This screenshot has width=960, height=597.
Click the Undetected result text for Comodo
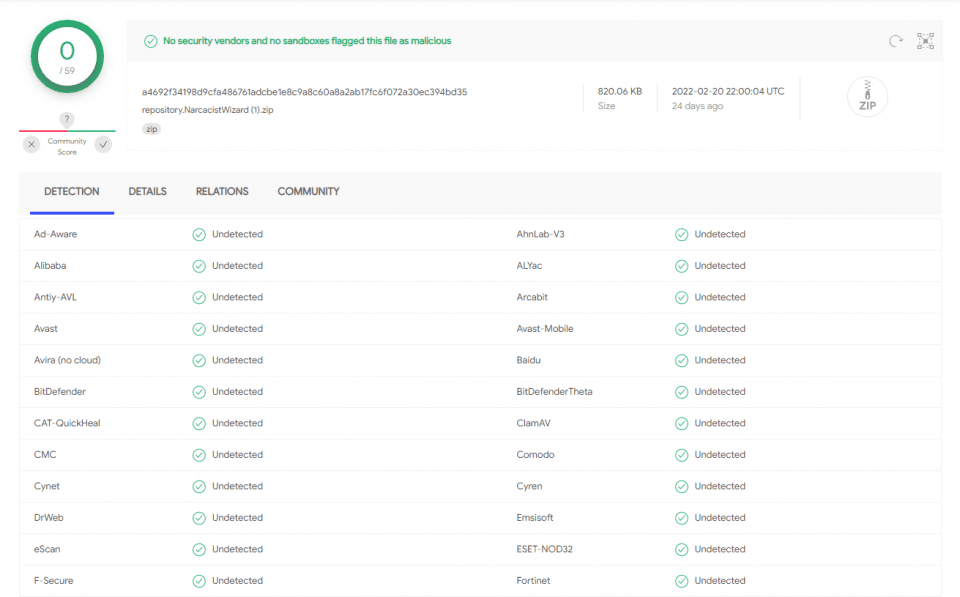(x=720, y=455)
